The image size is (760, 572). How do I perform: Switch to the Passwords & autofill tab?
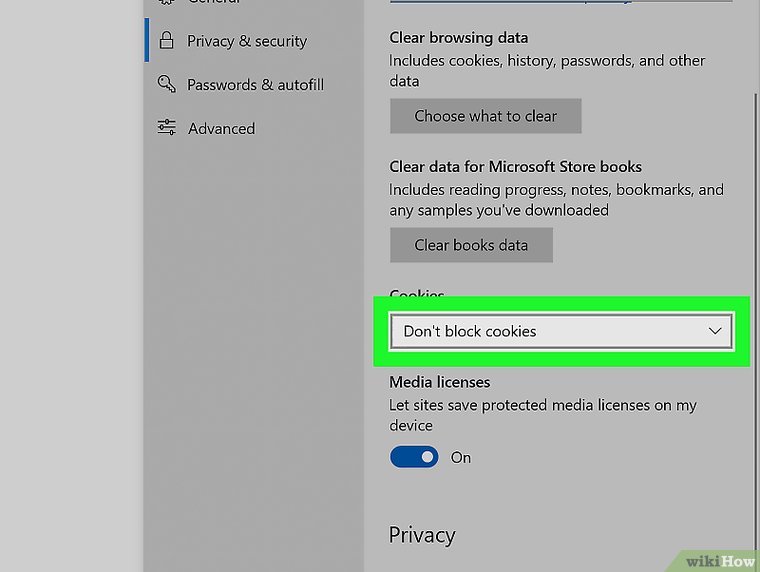[x=255, y=85]
